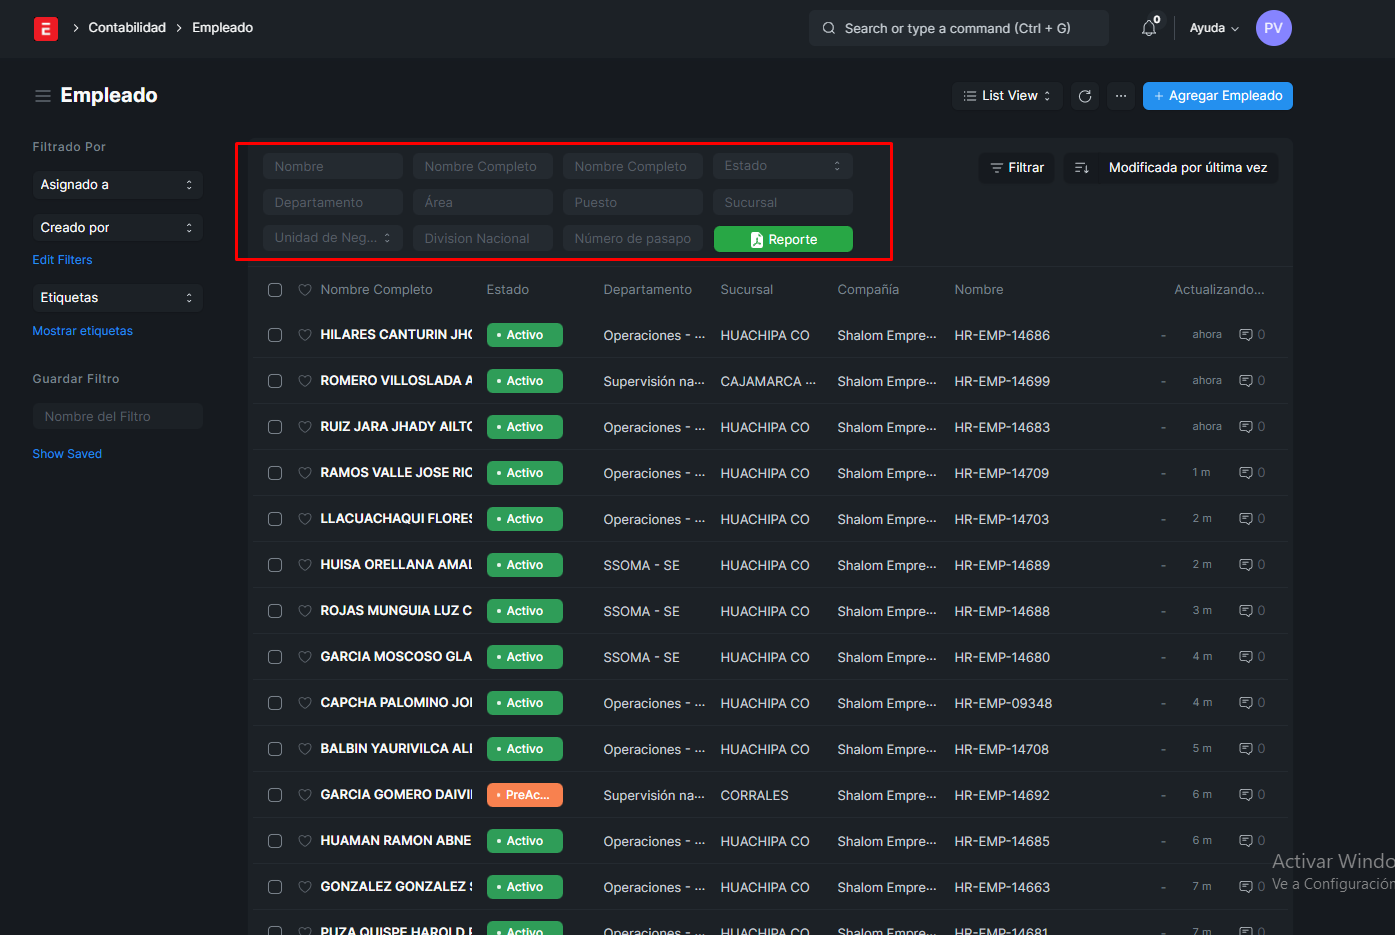Screen dimensions: 1395x935
Task: Expand the Asignado a dropdown
Action: coord(117,185)
